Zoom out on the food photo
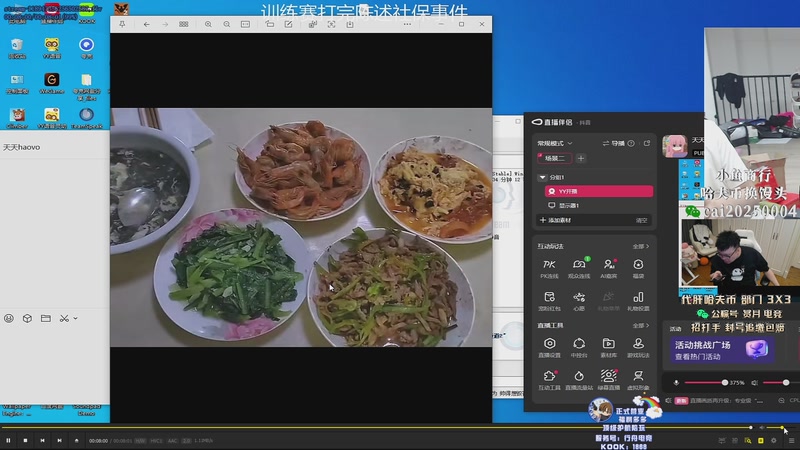The image size is (800, 450). 227,24
